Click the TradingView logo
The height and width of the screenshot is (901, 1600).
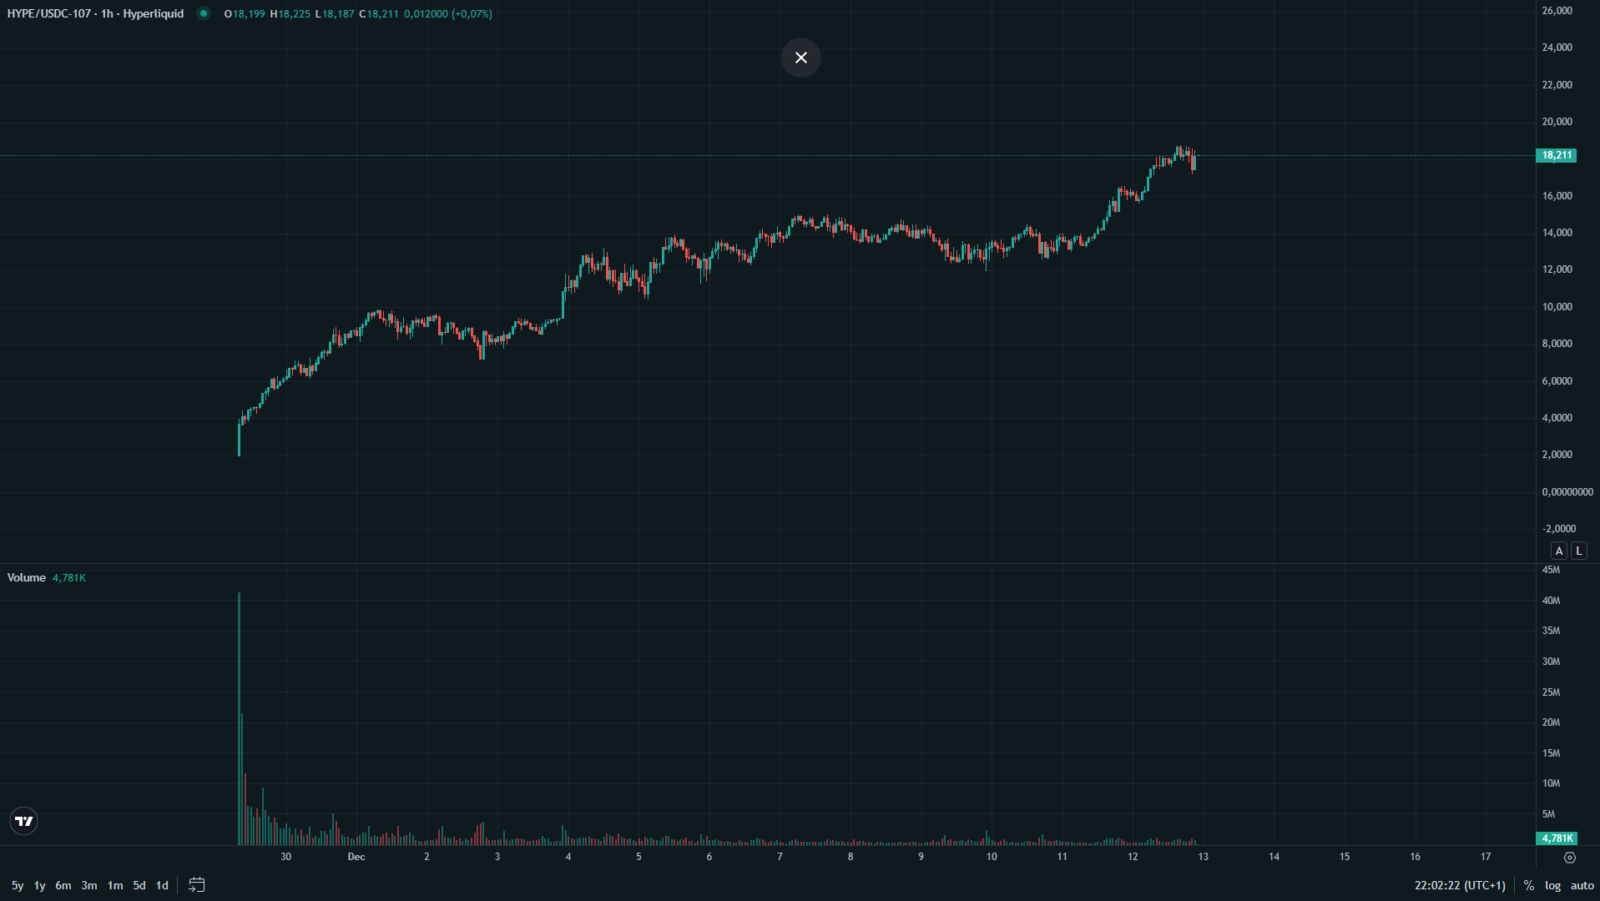[24, 821]
